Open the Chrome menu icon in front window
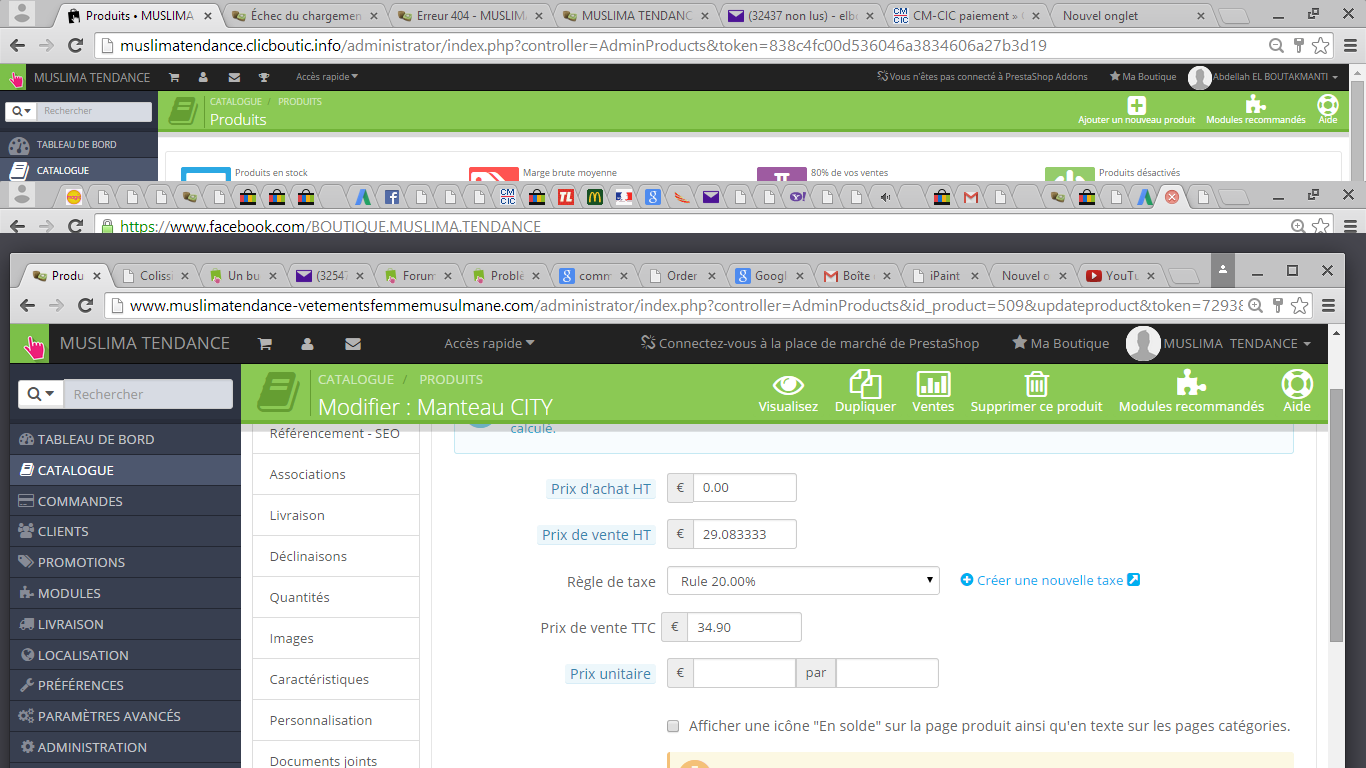The width and height of the screenshot is (1366, 768). click(x=1329, y=305)
